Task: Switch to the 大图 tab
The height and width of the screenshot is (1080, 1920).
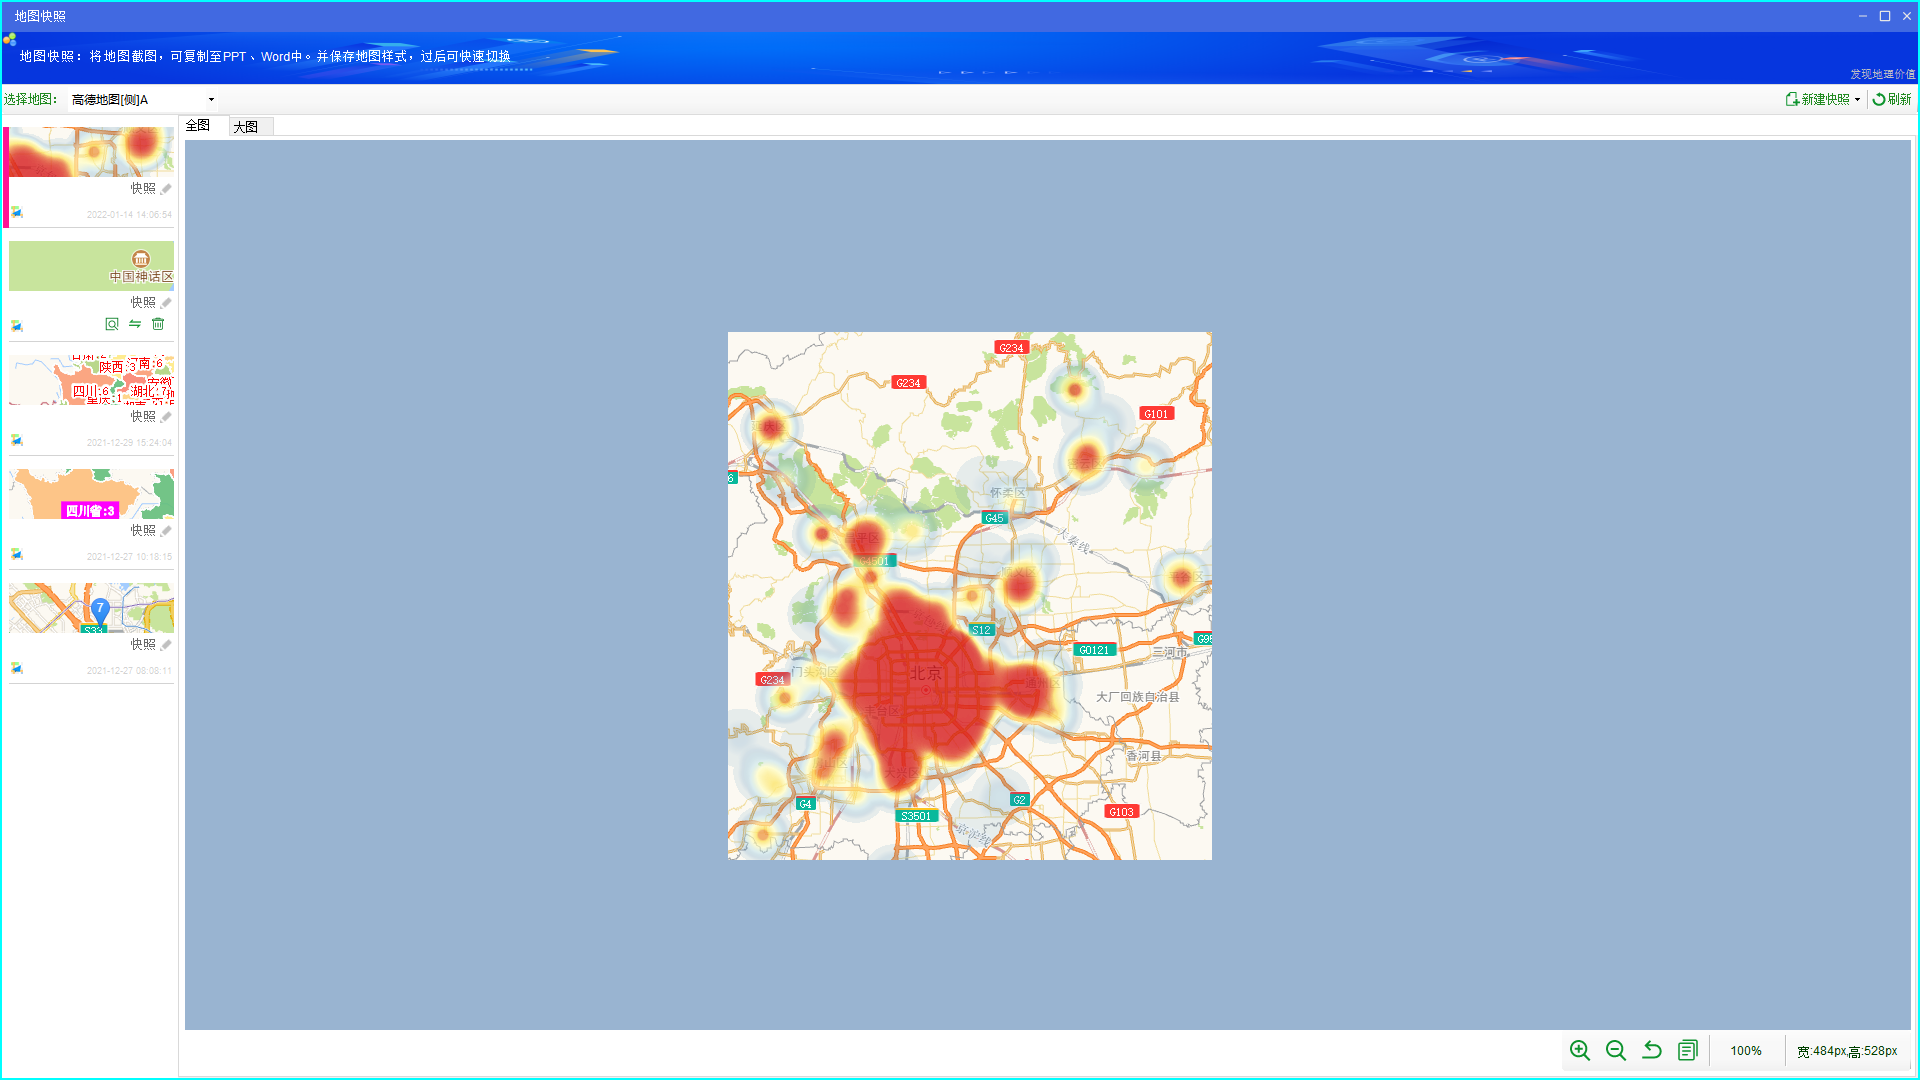Action: pyautogui.click(x=246, y=127)
